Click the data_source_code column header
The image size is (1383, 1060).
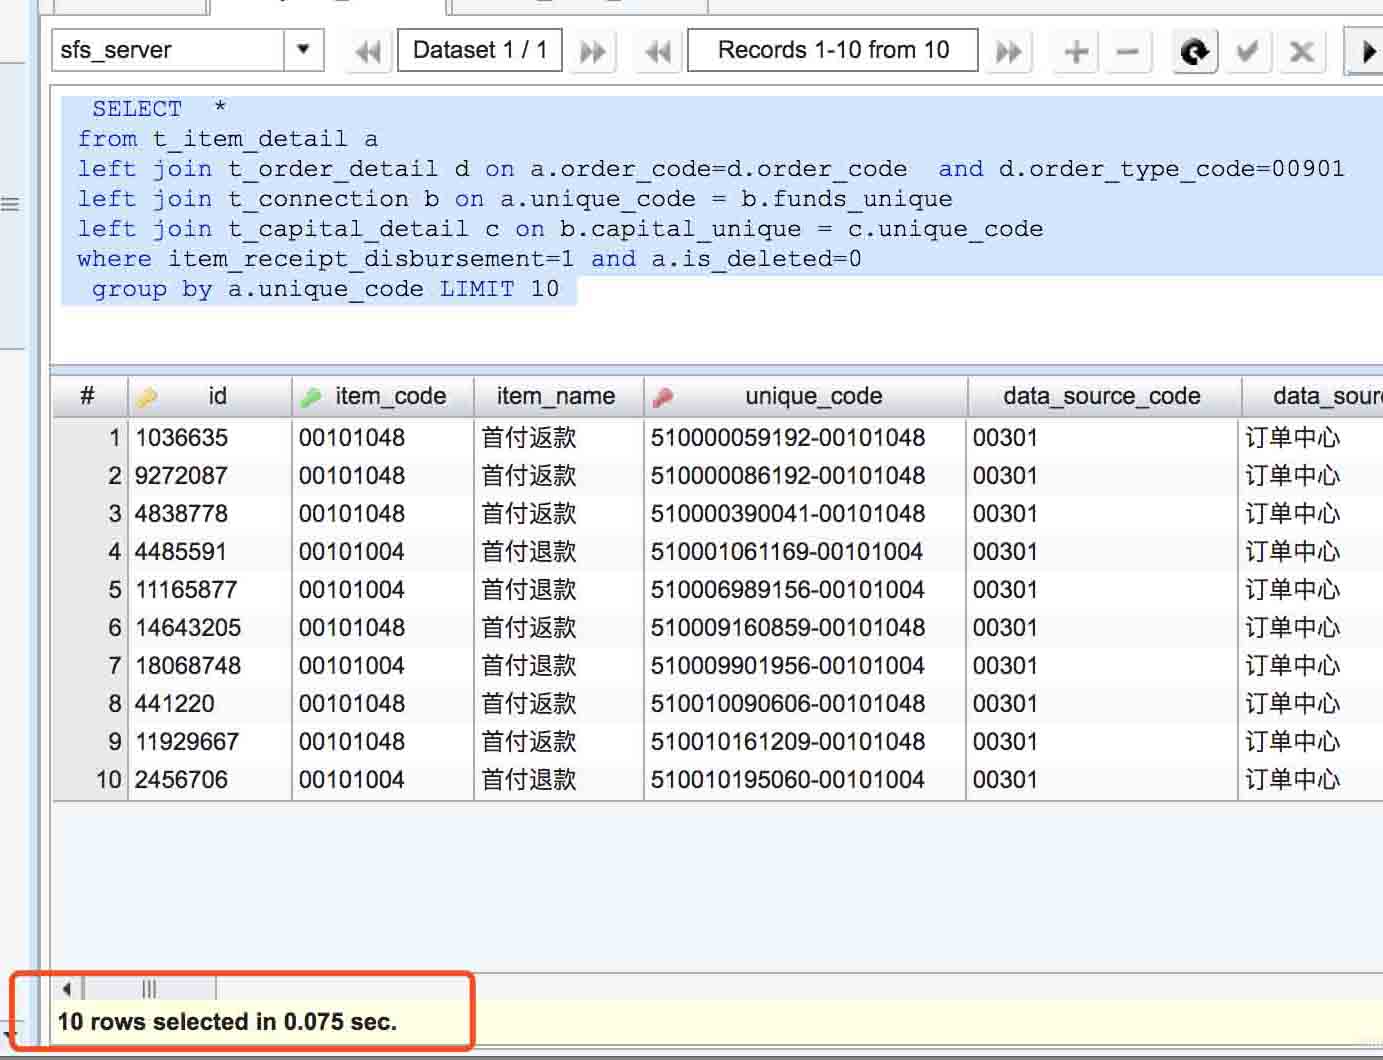(x=1101, y=396)
